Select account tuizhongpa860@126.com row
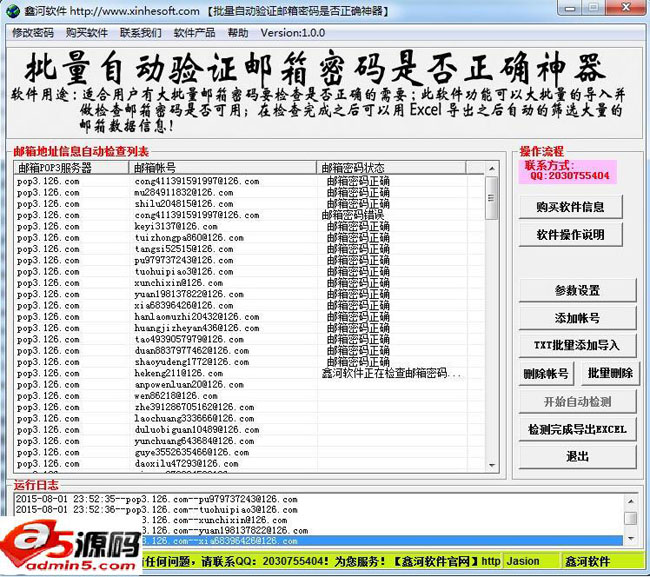Viewport: 650px width, 577px height. [x=249, y=238]
